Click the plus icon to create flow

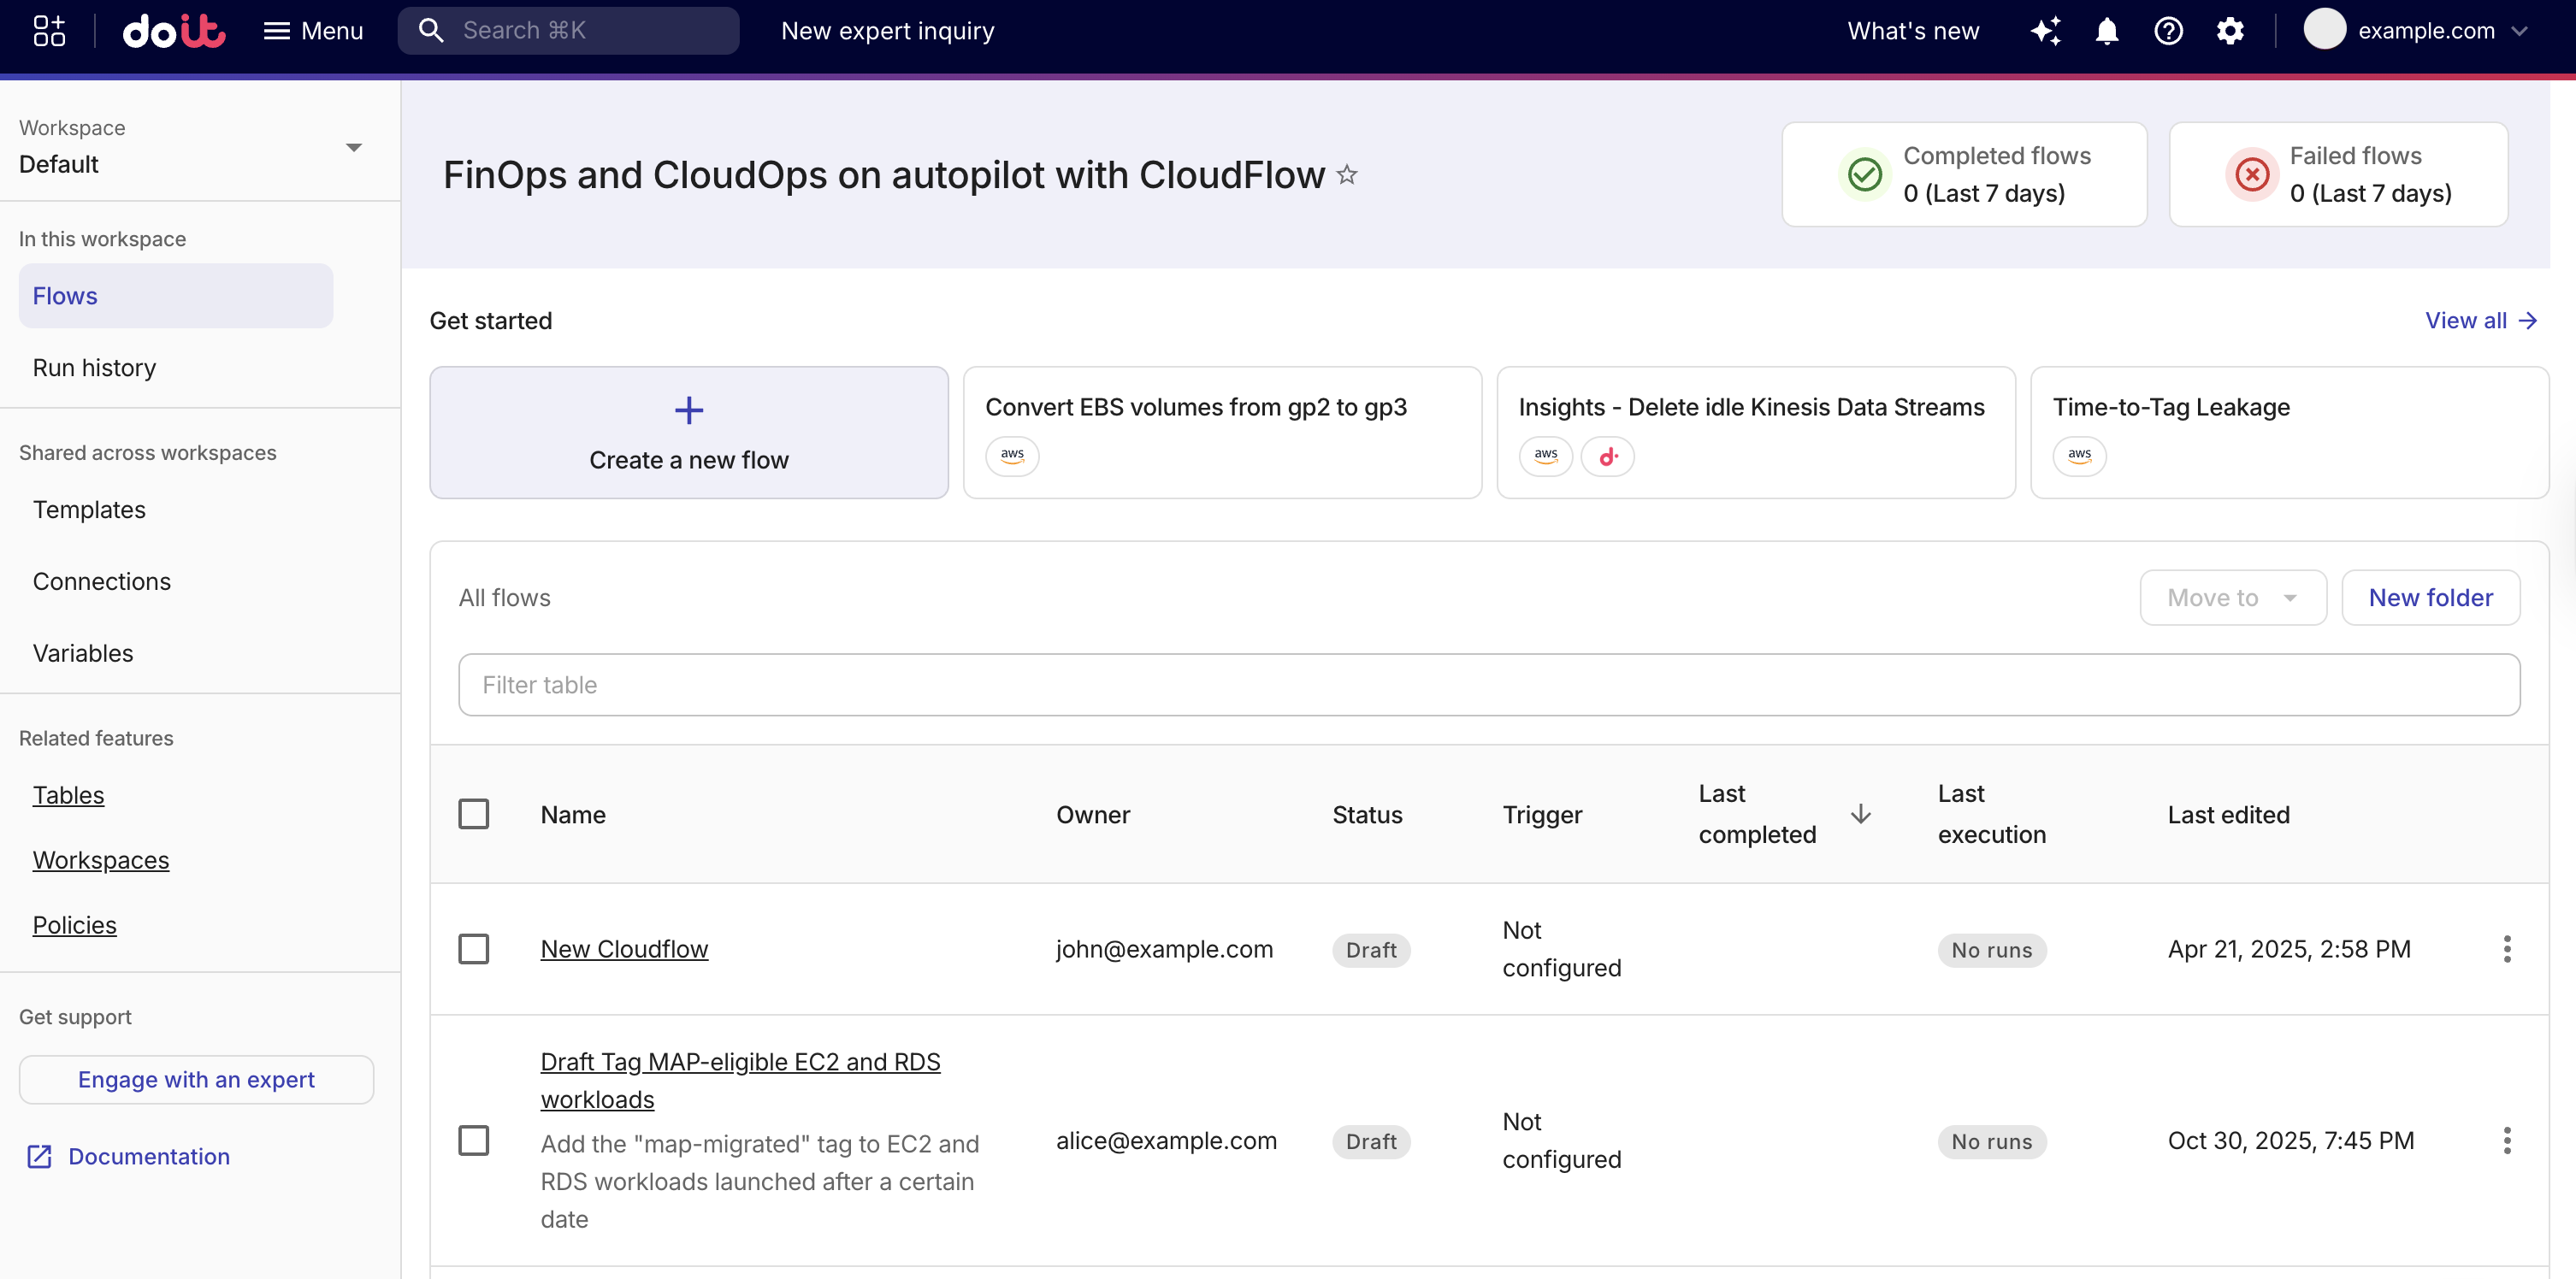pyautogui.click(x=689, y=410)
